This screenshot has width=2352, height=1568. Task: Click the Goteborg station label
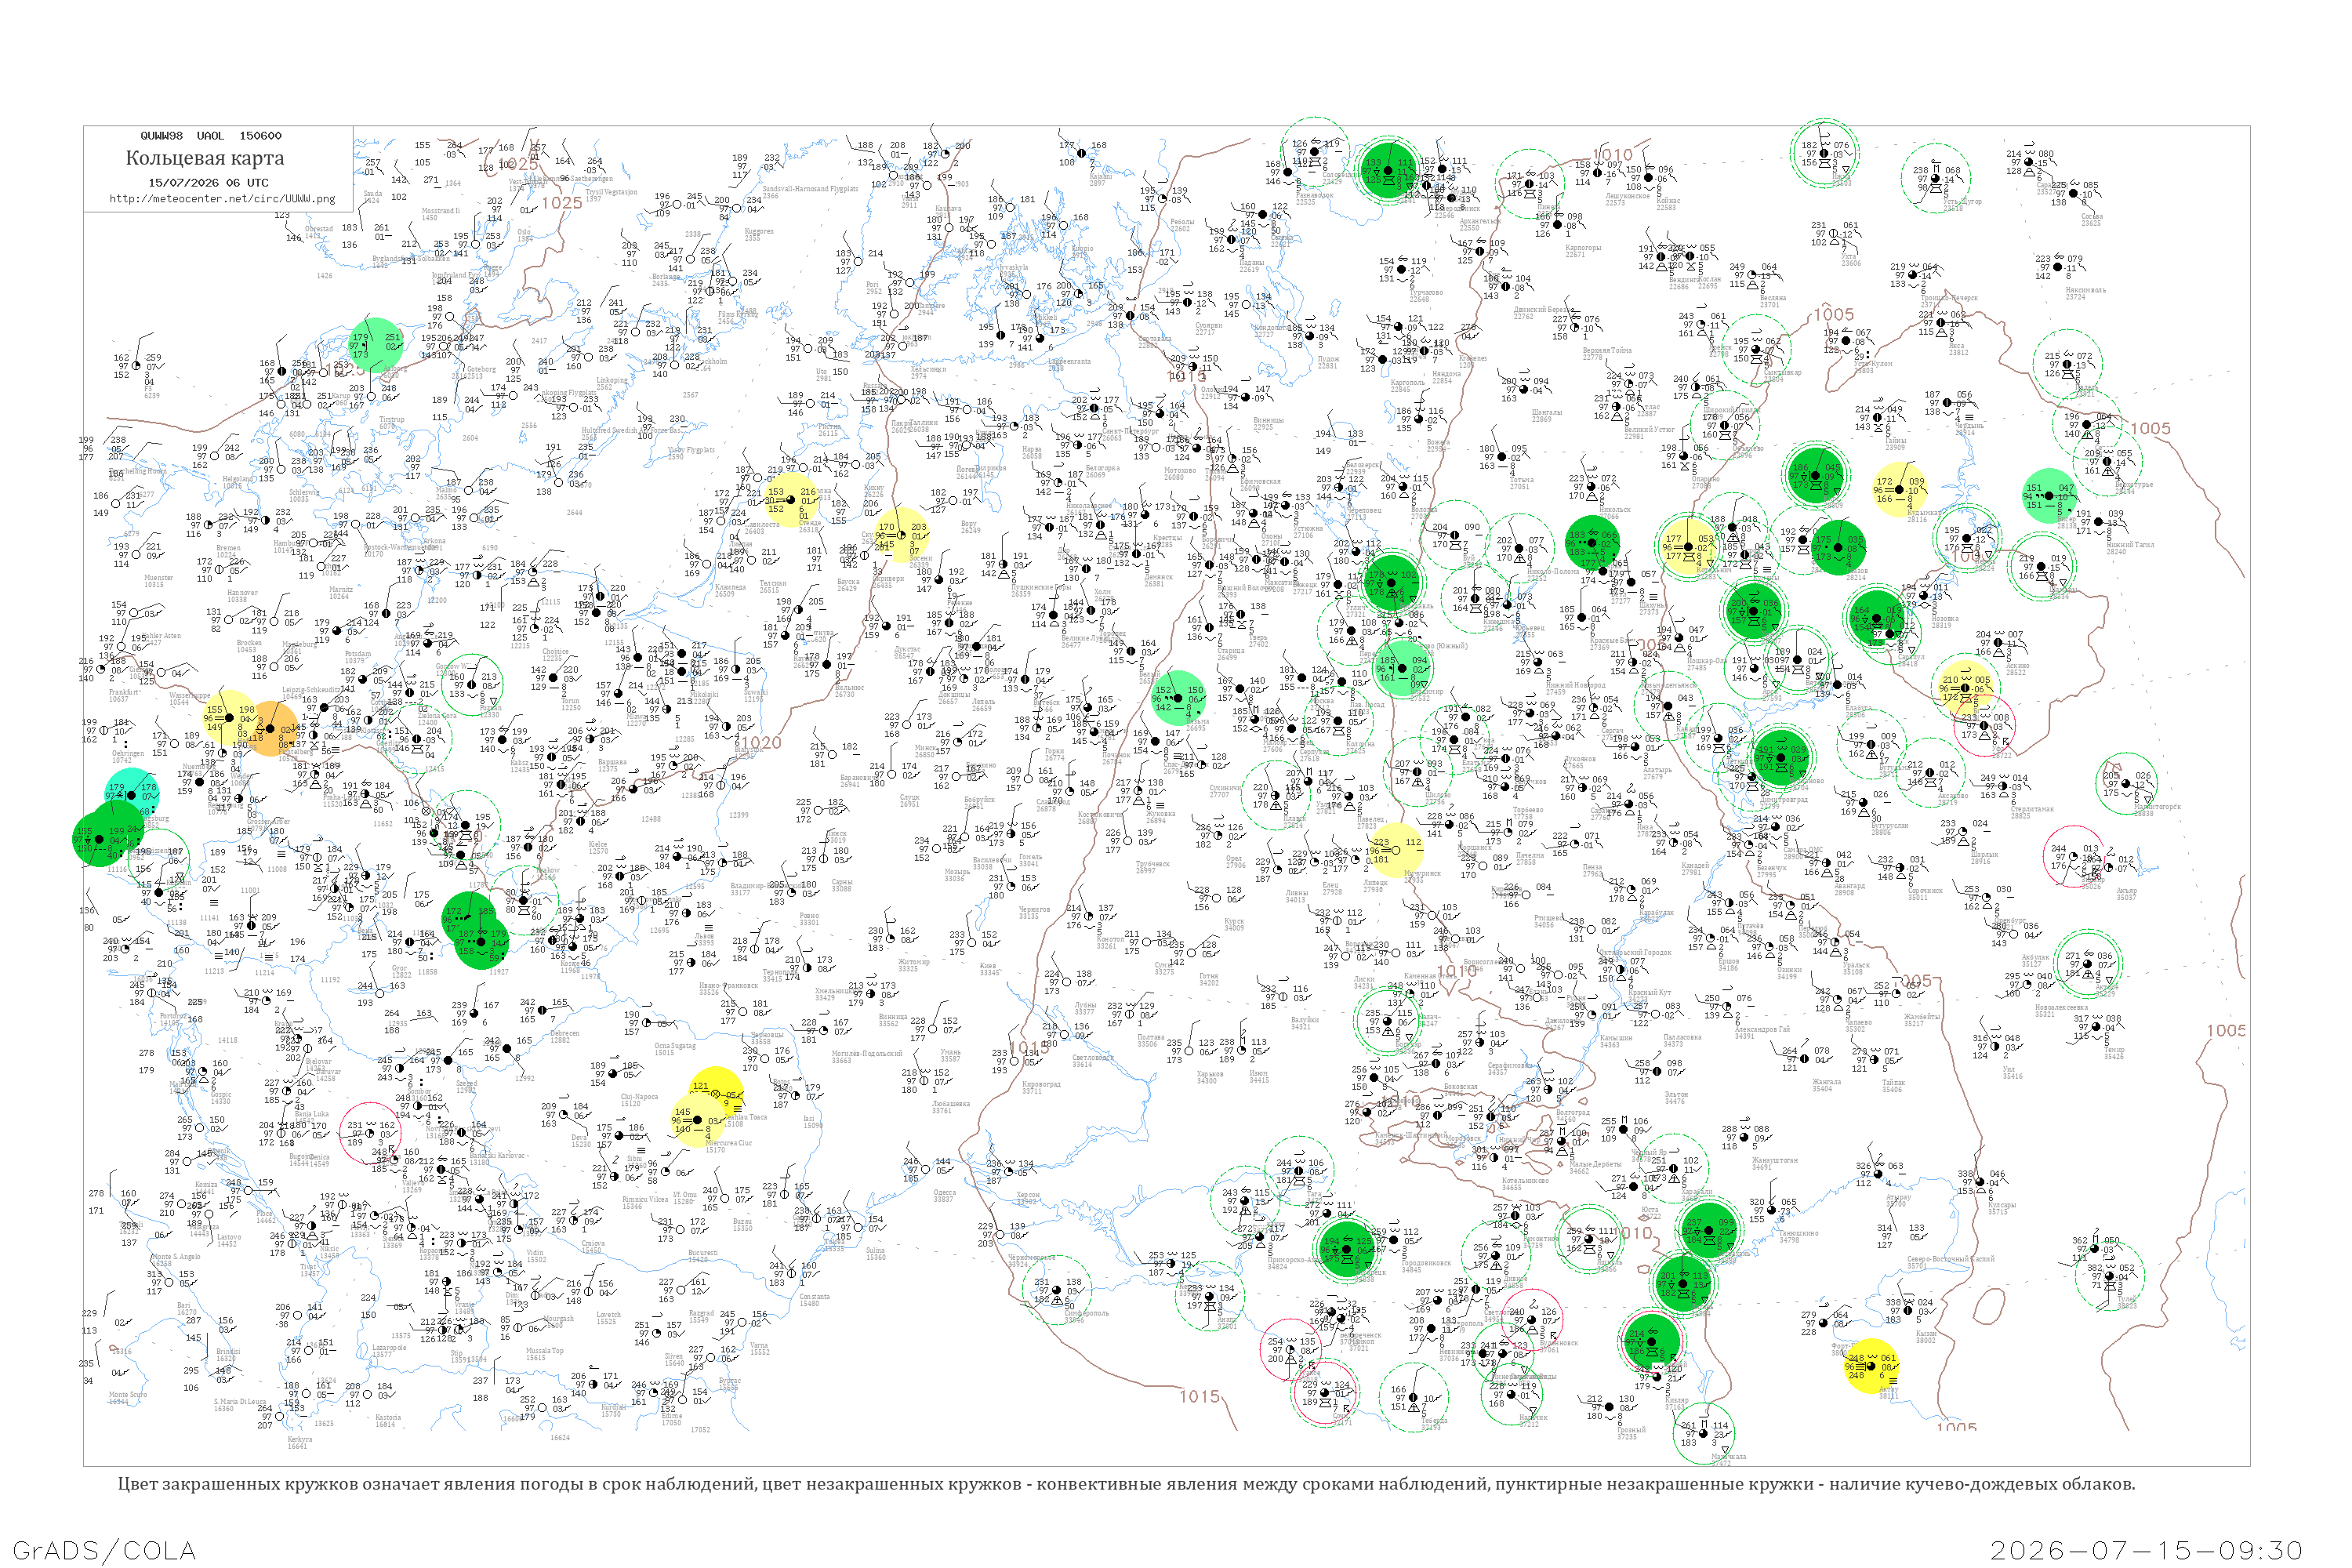(481, 369)
